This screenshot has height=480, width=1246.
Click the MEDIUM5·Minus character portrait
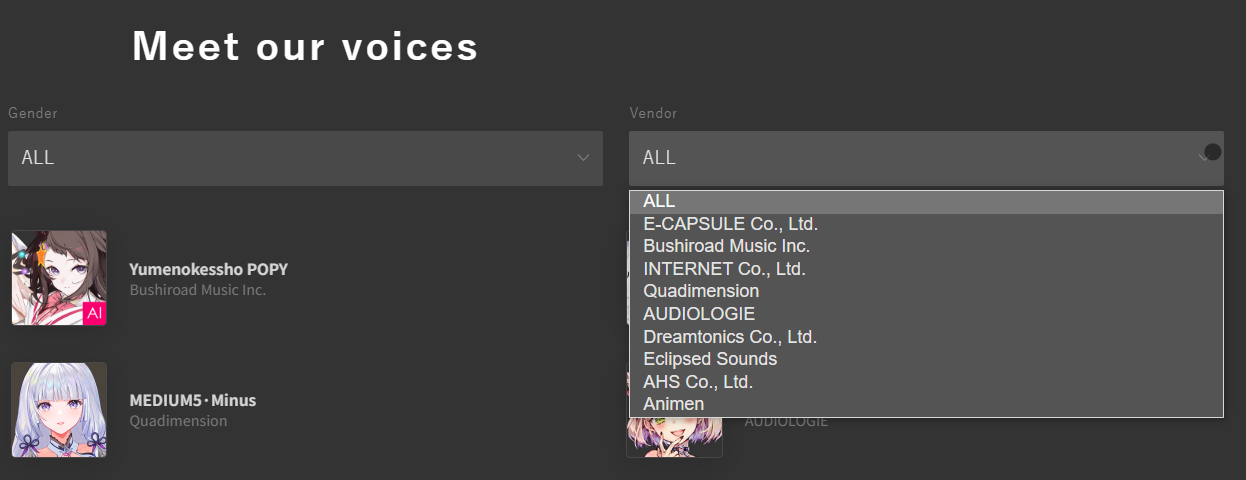coord(59,410)
